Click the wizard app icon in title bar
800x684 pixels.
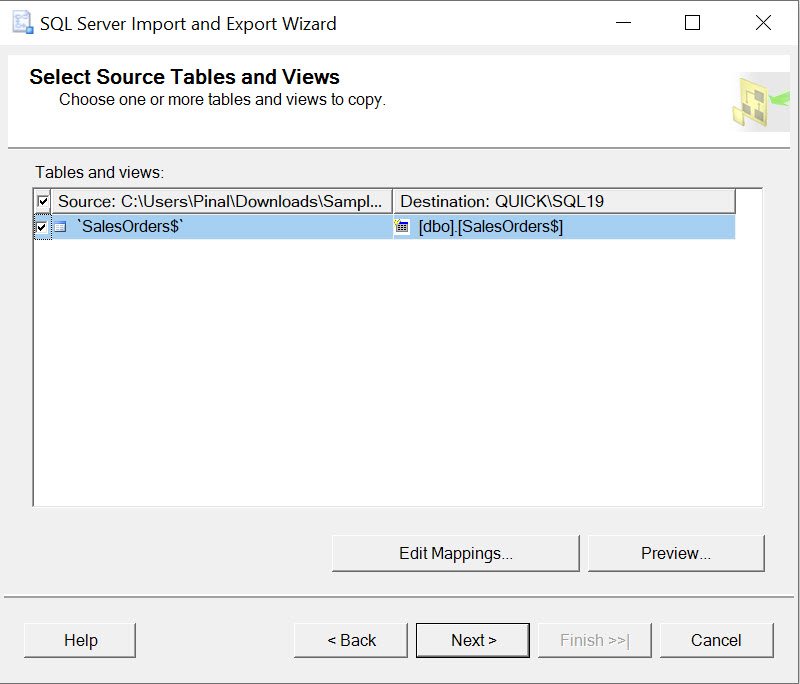point(22,23)
